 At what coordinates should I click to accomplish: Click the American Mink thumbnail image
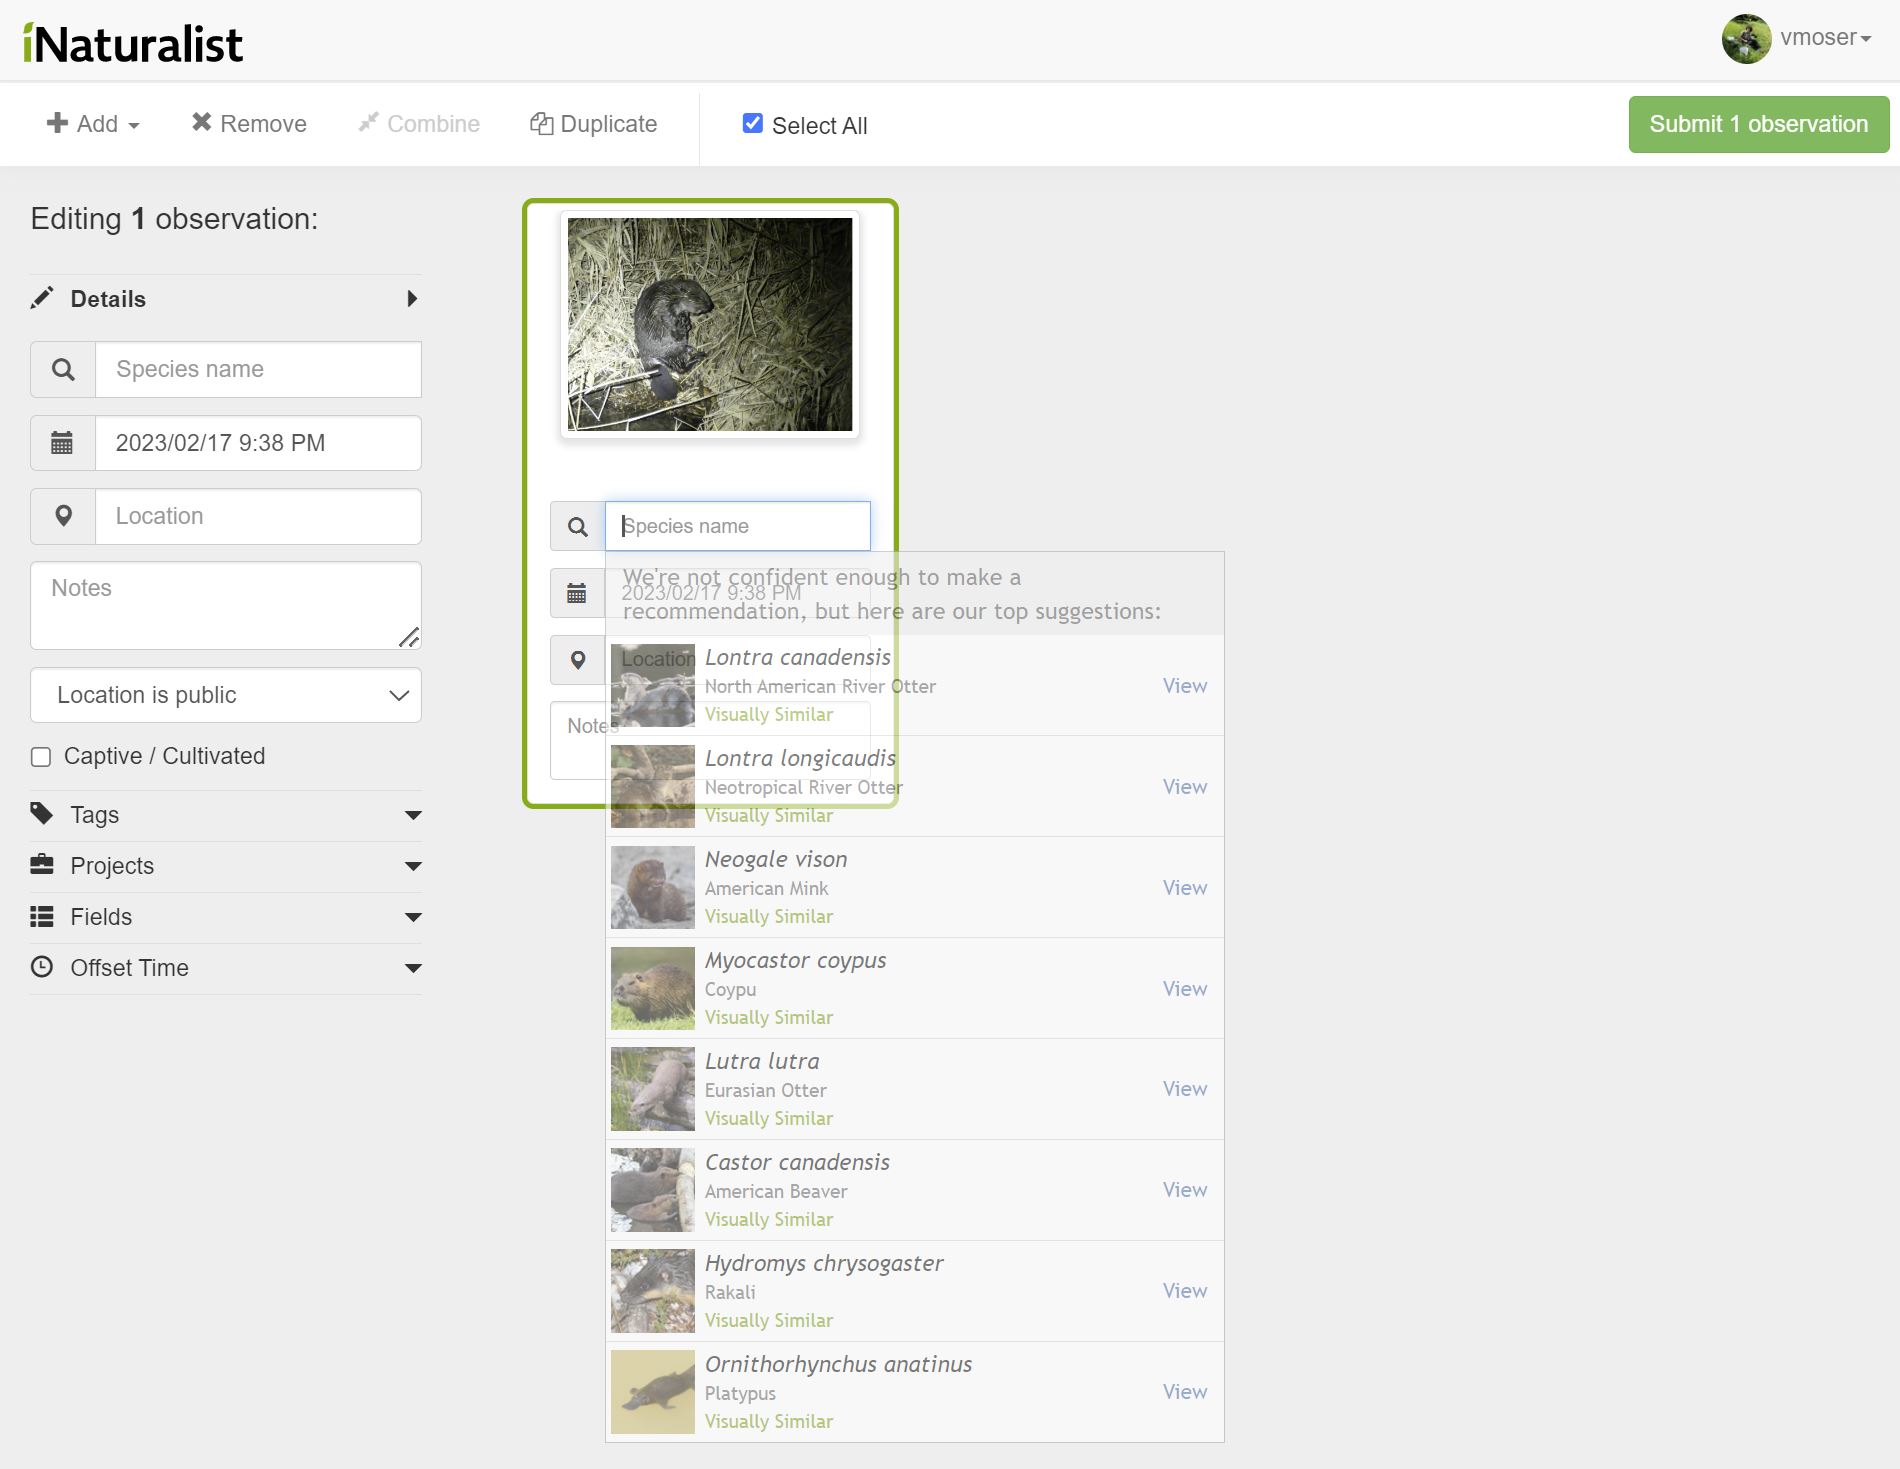(x=653, y=888)
